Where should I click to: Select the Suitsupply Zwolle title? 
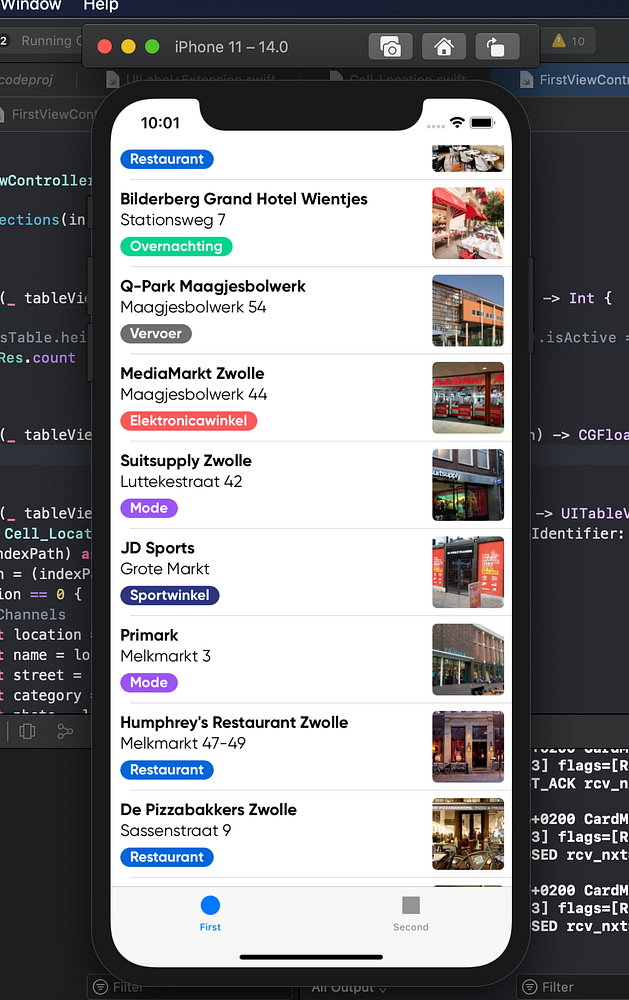tap(186, 460)
